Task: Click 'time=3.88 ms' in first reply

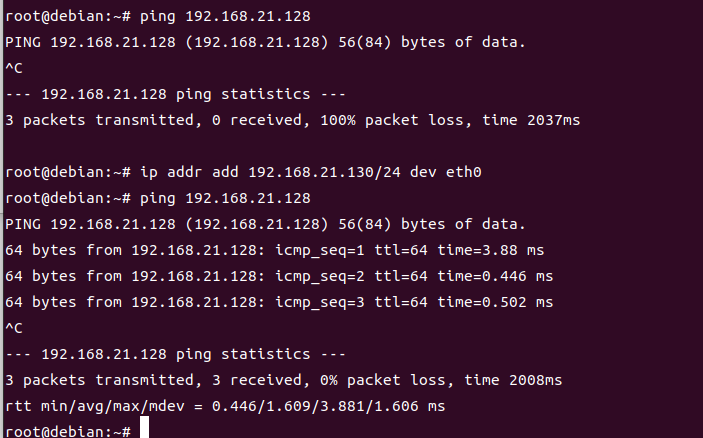Action: point(490,250)
